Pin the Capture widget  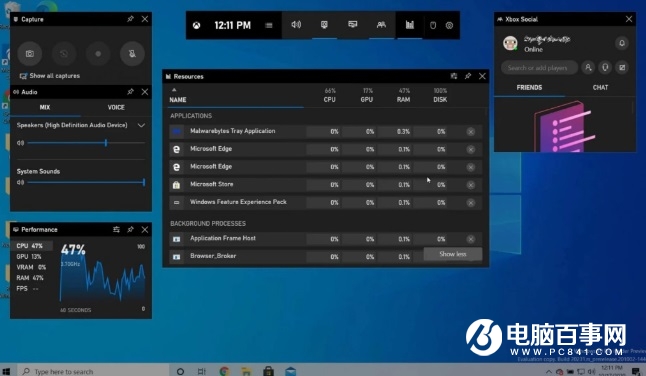tap(130, 19)
